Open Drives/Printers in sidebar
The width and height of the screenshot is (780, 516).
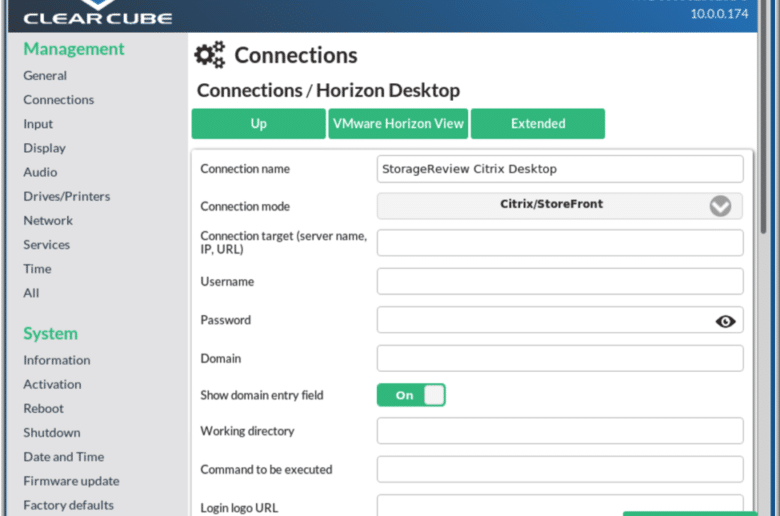pos(67,196)
